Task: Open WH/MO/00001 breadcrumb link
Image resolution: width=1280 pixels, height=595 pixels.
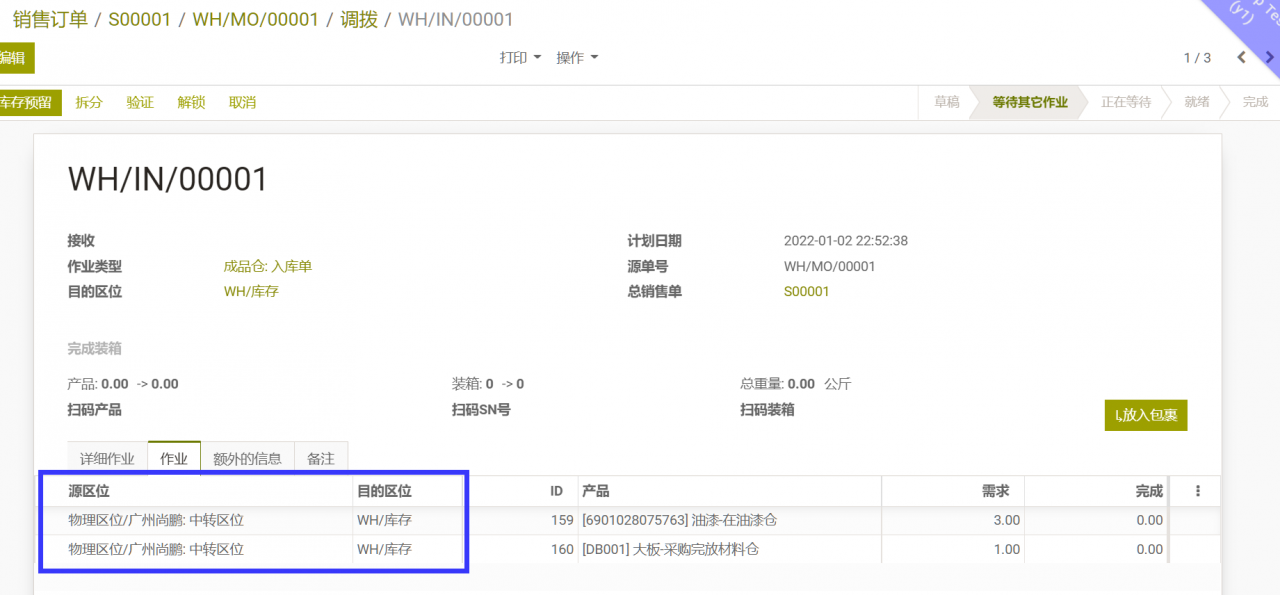Action: [255, 19]
